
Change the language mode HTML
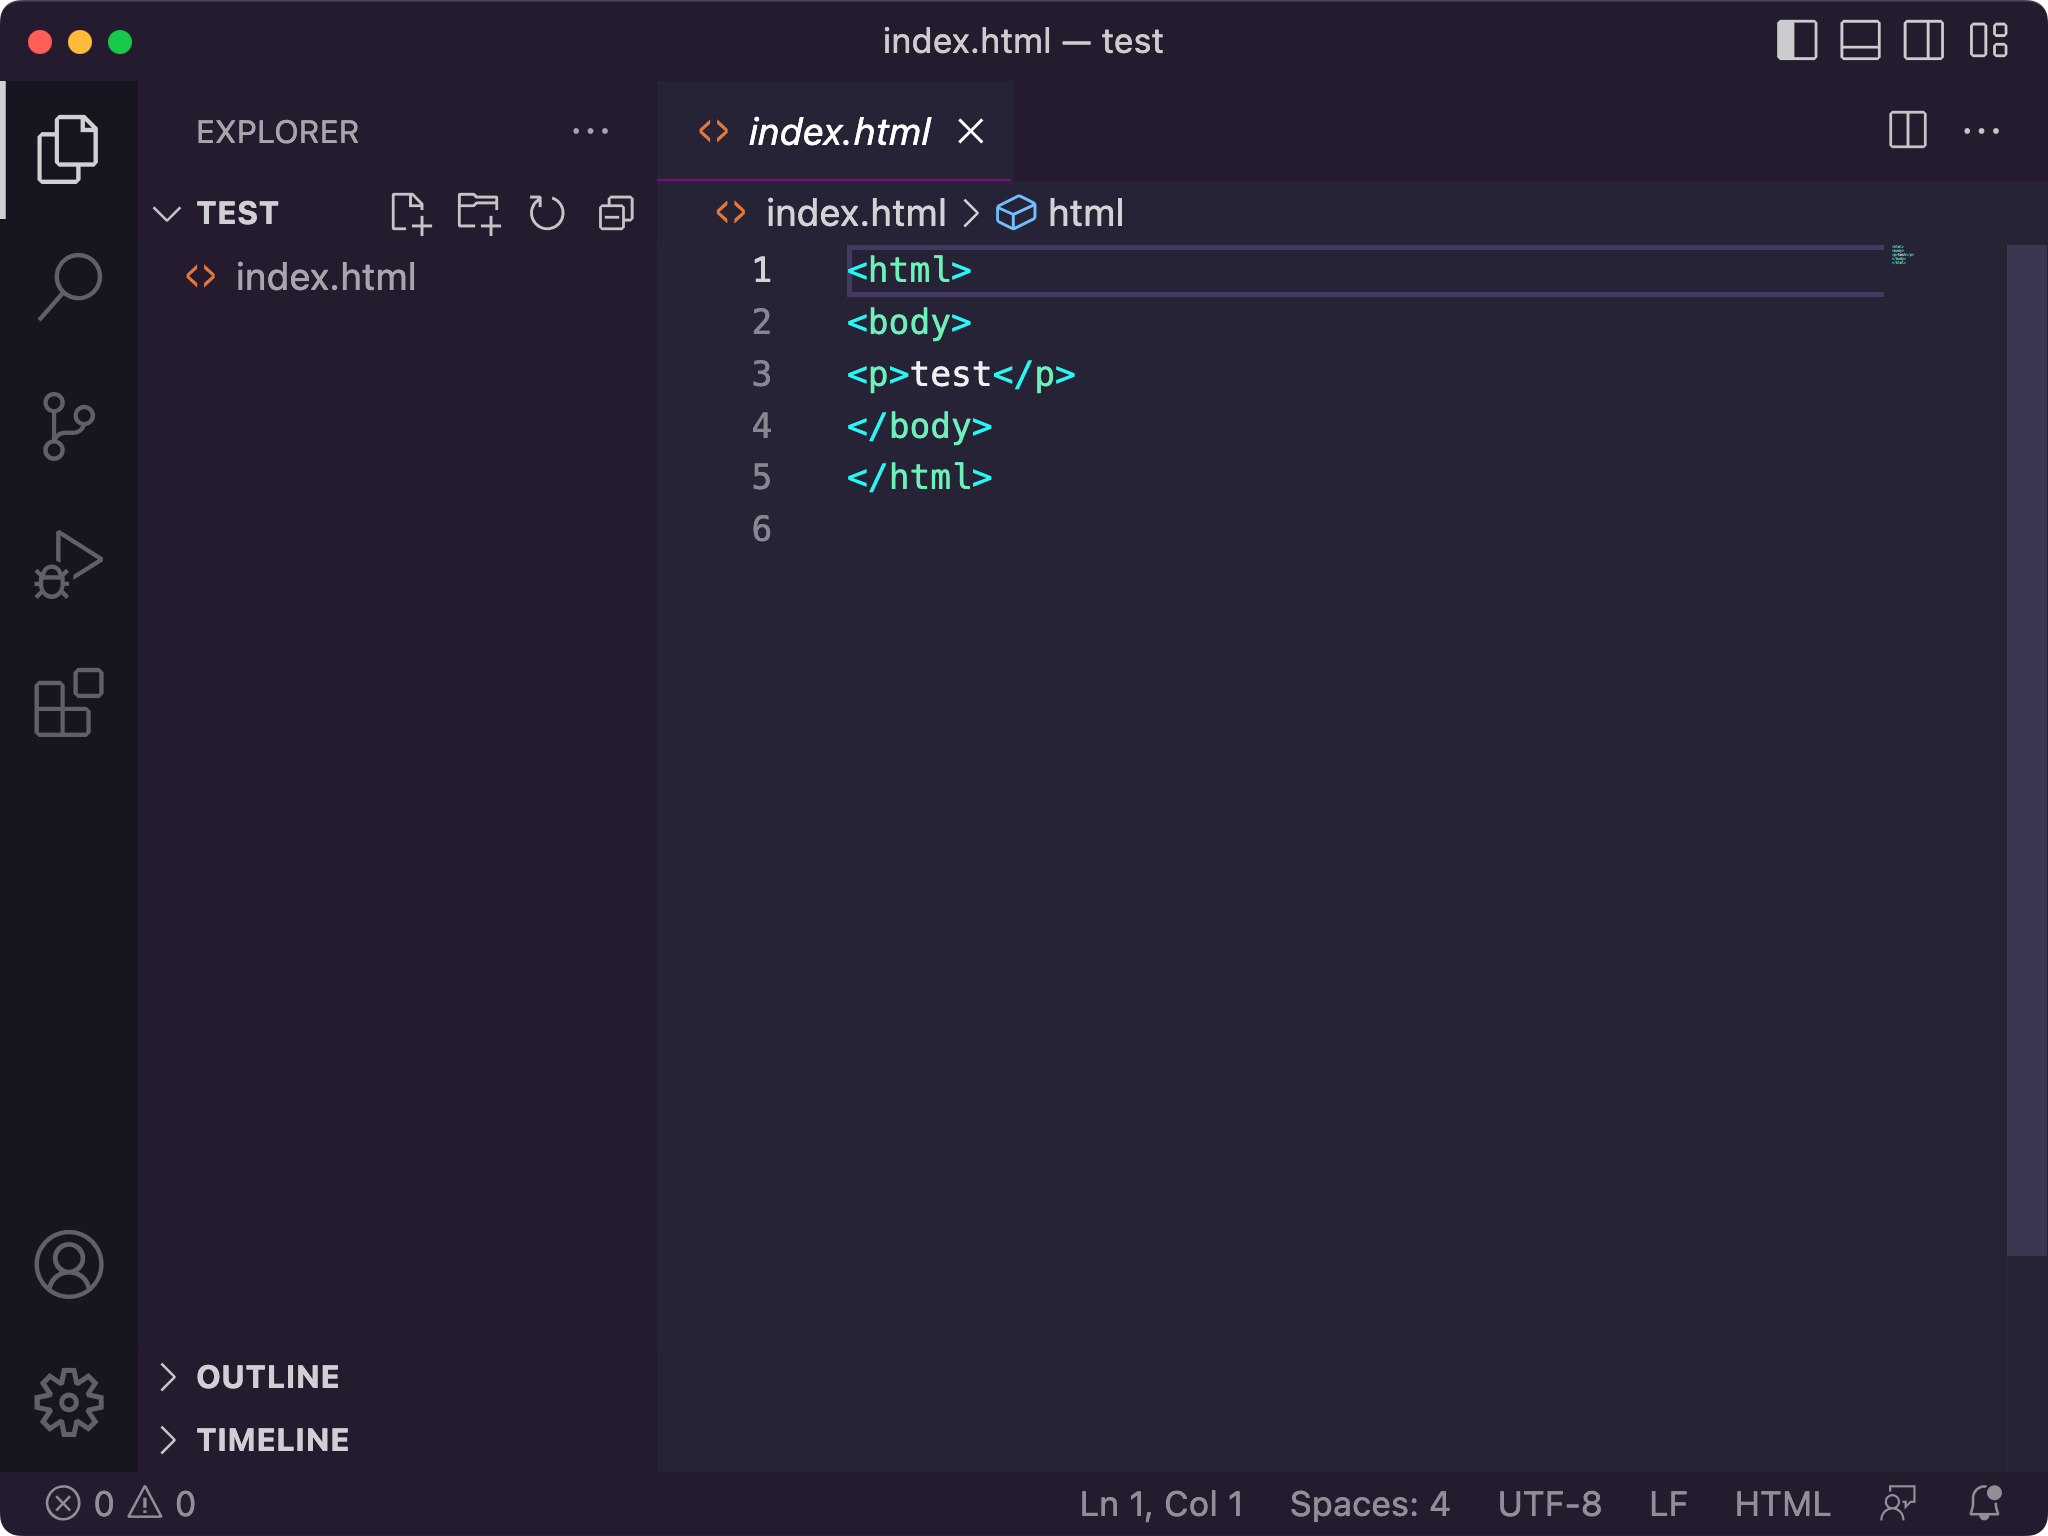pos(1781,1502)
